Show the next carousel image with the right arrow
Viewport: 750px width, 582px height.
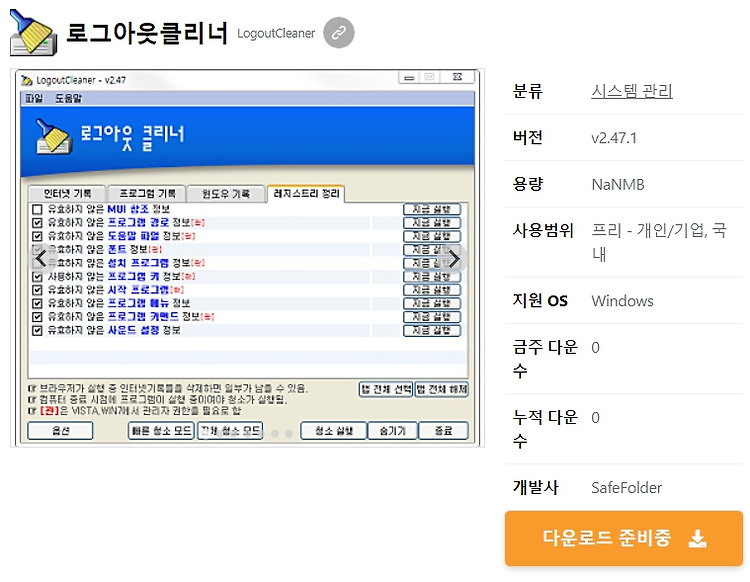(453, 259)
